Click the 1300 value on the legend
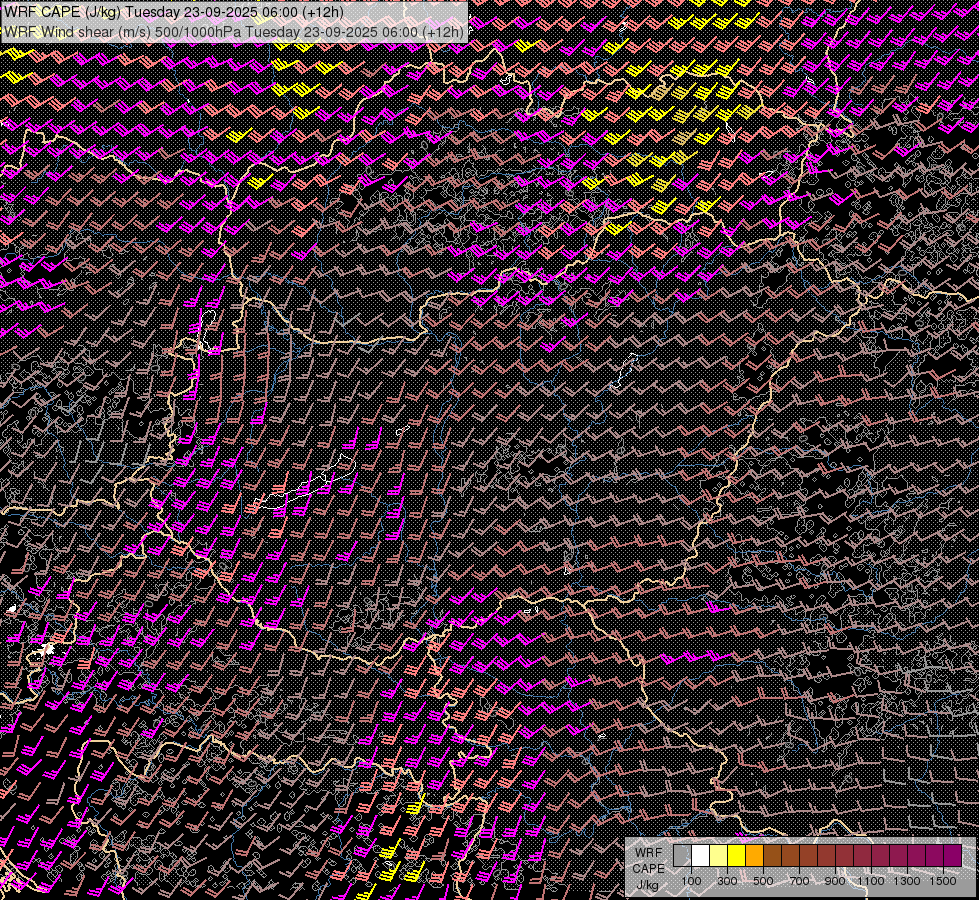 click(x=907, y=881)
